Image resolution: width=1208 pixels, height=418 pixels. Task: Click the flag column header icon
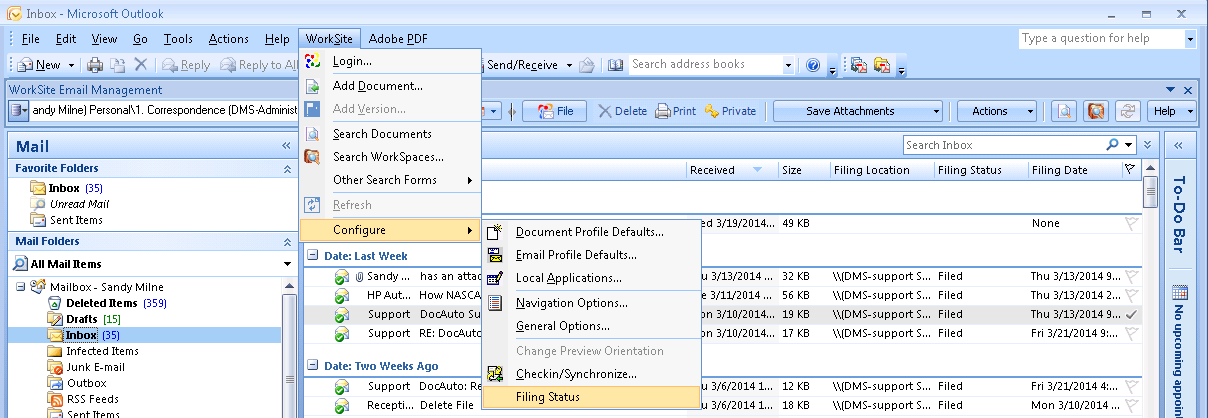pyautogui.click(x=1130, y=170)
